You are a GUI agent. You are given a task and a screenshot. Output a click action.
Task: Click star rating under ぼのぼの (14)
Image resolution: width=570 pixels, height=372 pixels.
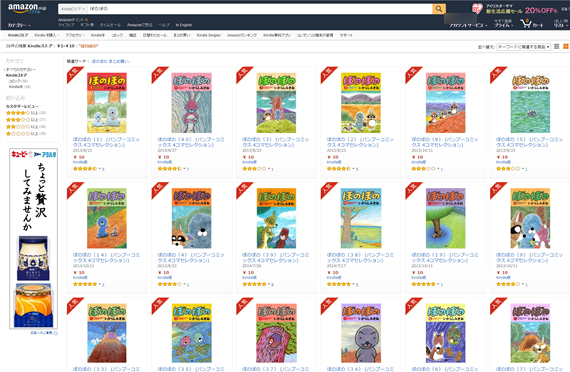tap(85, 284)
